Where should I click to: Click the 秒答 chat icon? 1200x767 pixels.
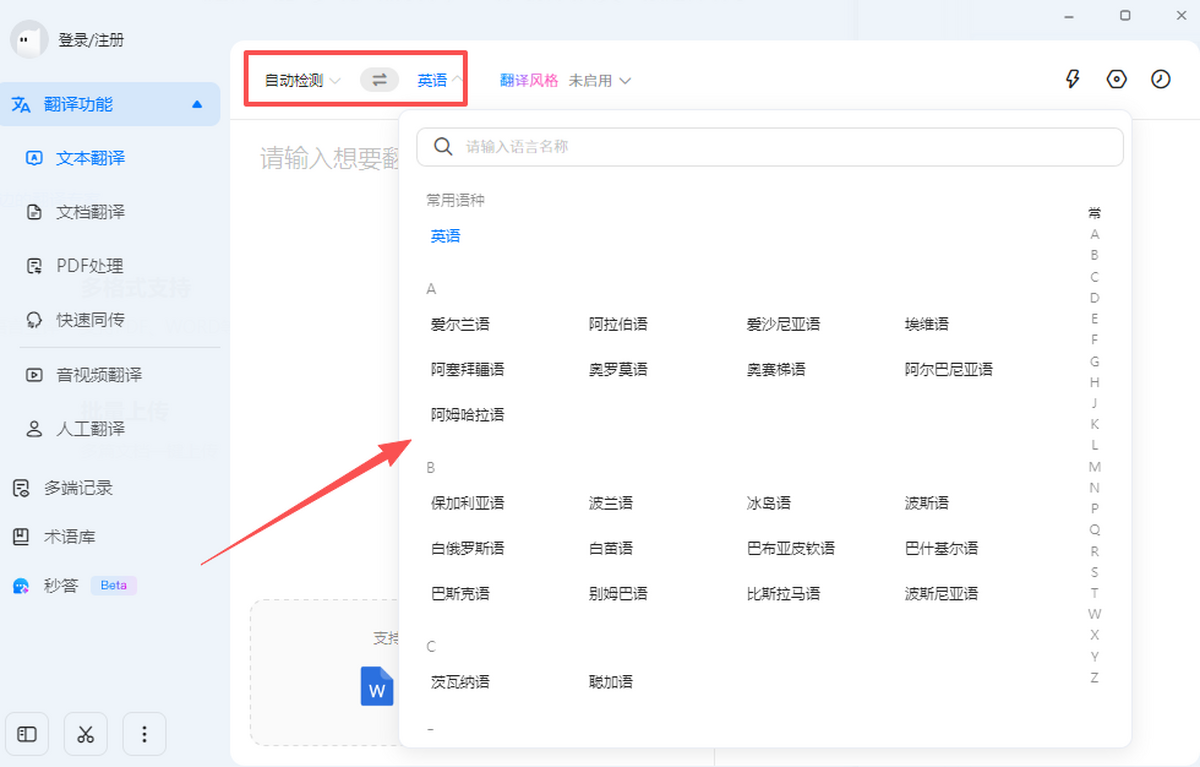coord(21,586)
